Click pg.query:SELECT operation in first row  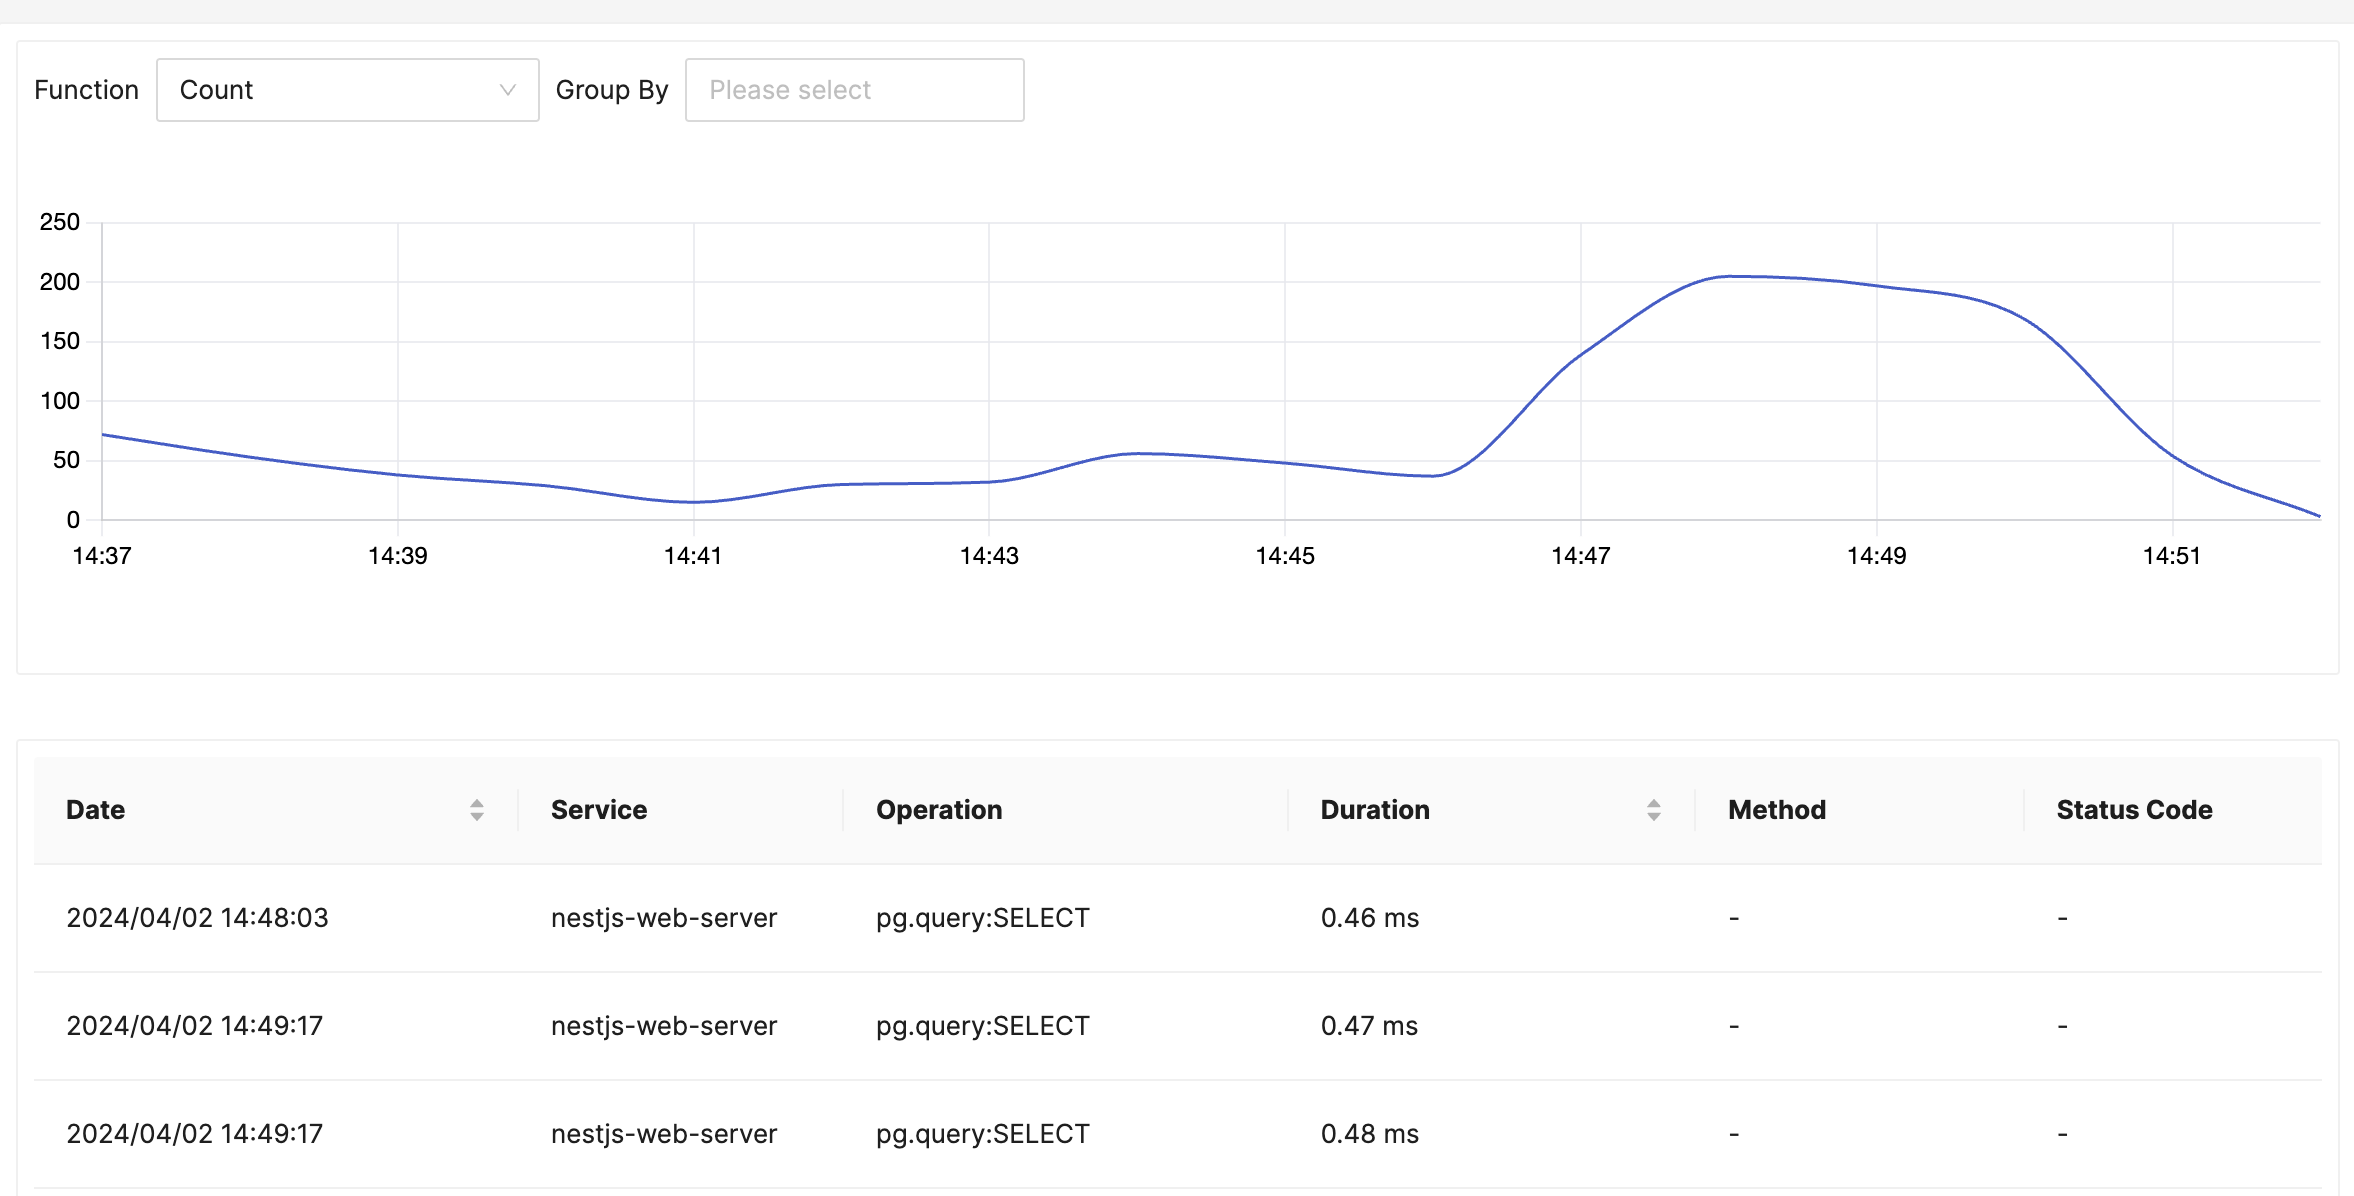tap(982, 918)
